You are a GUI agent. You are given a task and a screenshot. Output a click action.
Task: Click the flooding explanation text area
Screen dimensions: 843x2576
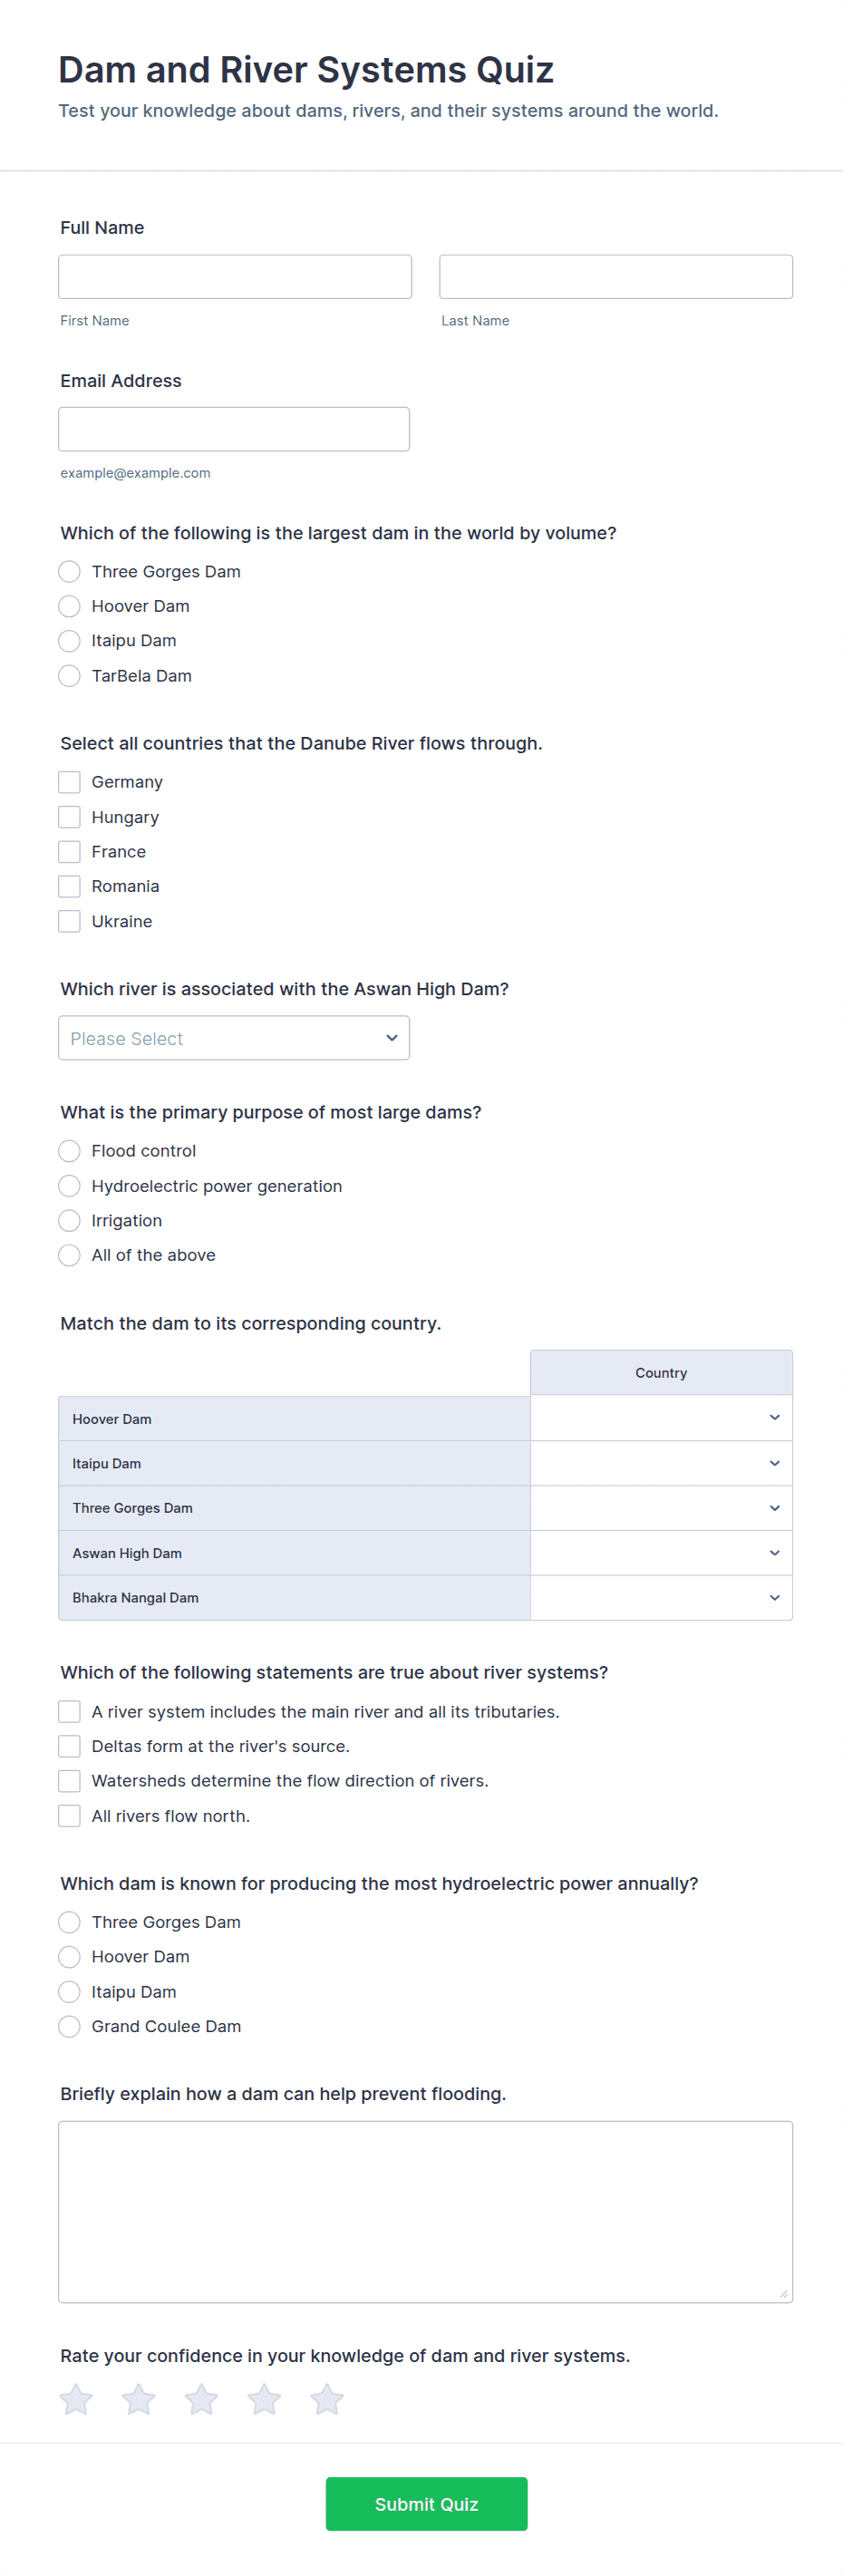pyautogui.click(x=426, y=2212)
